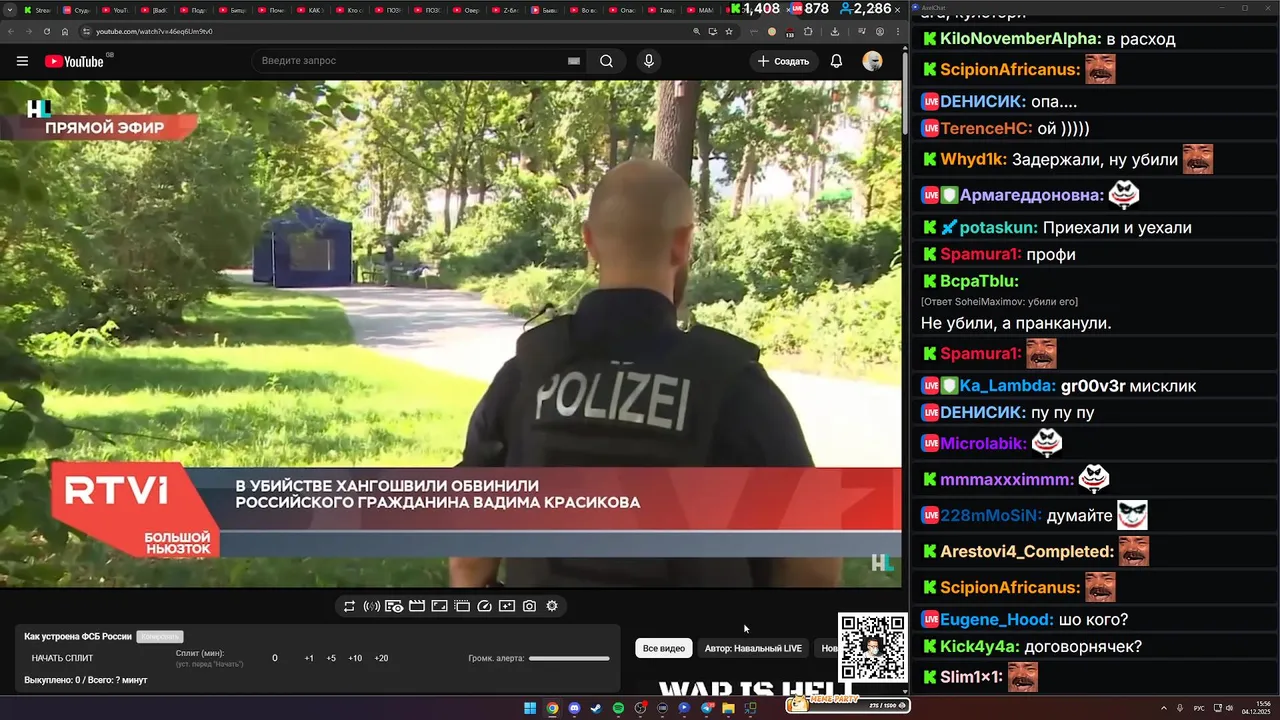Click the RTVI live video frame
The height and width of the screenshot is (720, 1280).
451,333
